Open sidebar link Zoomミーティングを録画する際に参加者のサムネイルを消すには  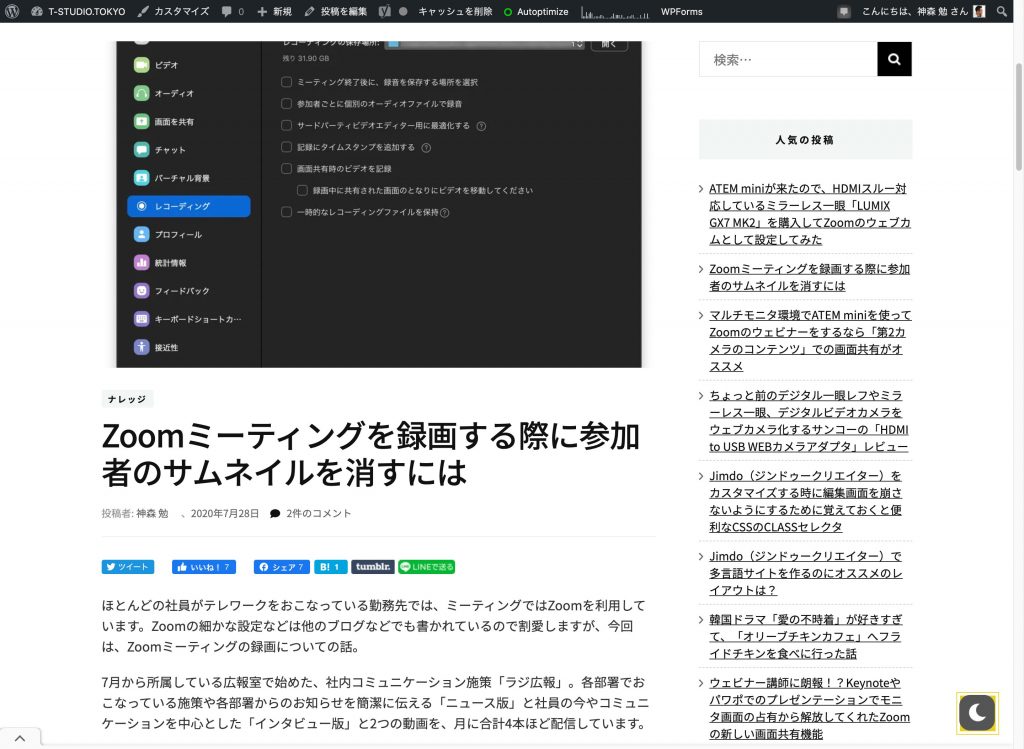tap(810, 278)
